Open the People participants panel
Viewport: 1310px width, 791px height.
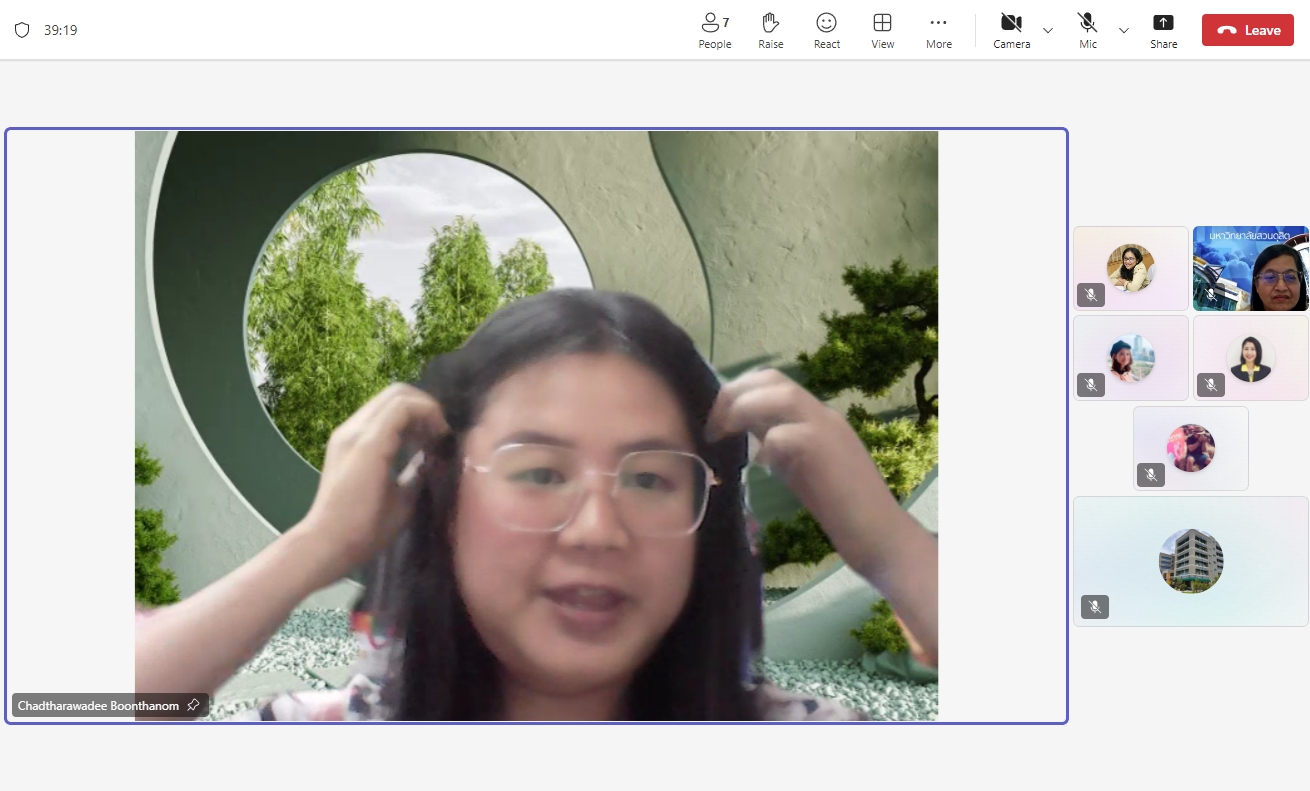pos(714,30)
